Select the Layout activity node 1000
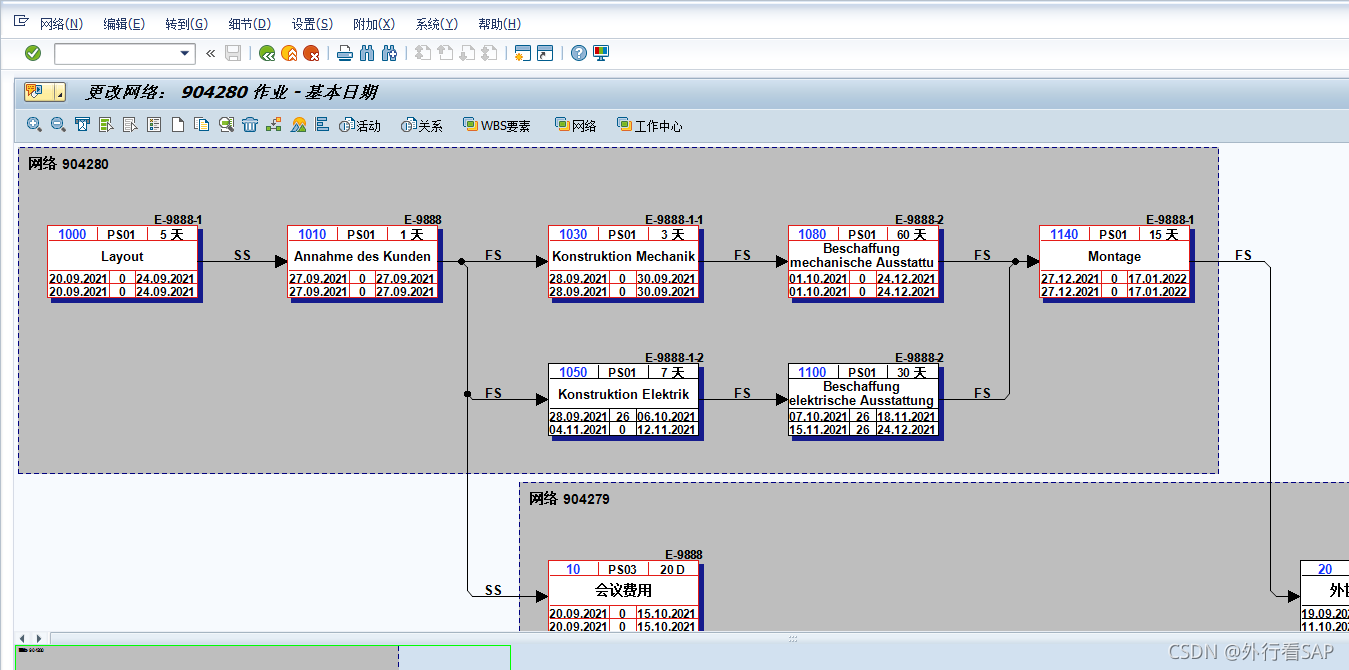1349x670 pixels. (x=124, y=263)
